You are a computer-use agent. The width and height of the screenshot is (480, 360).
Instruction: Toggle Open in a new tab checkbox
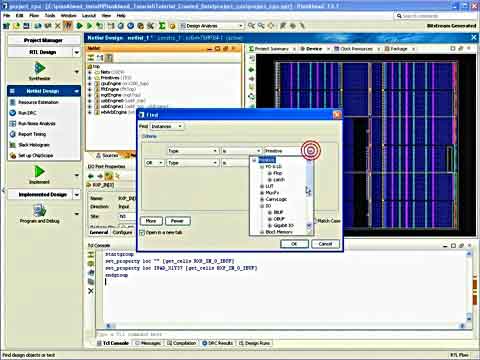pyautogui.click(x=142, y=232)
